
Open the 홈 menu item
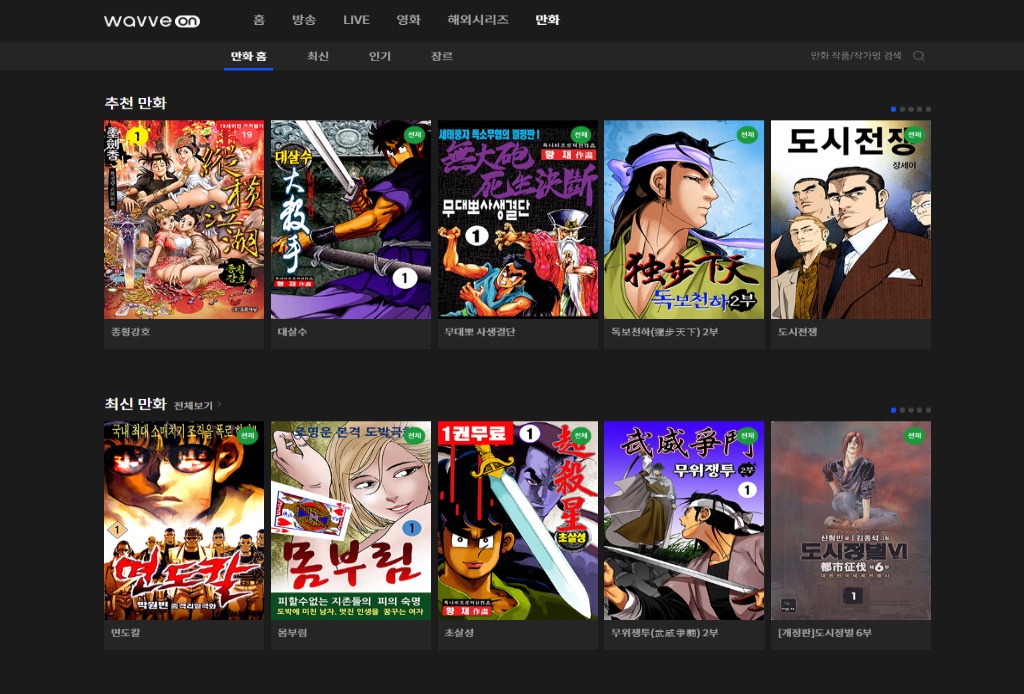259,20
